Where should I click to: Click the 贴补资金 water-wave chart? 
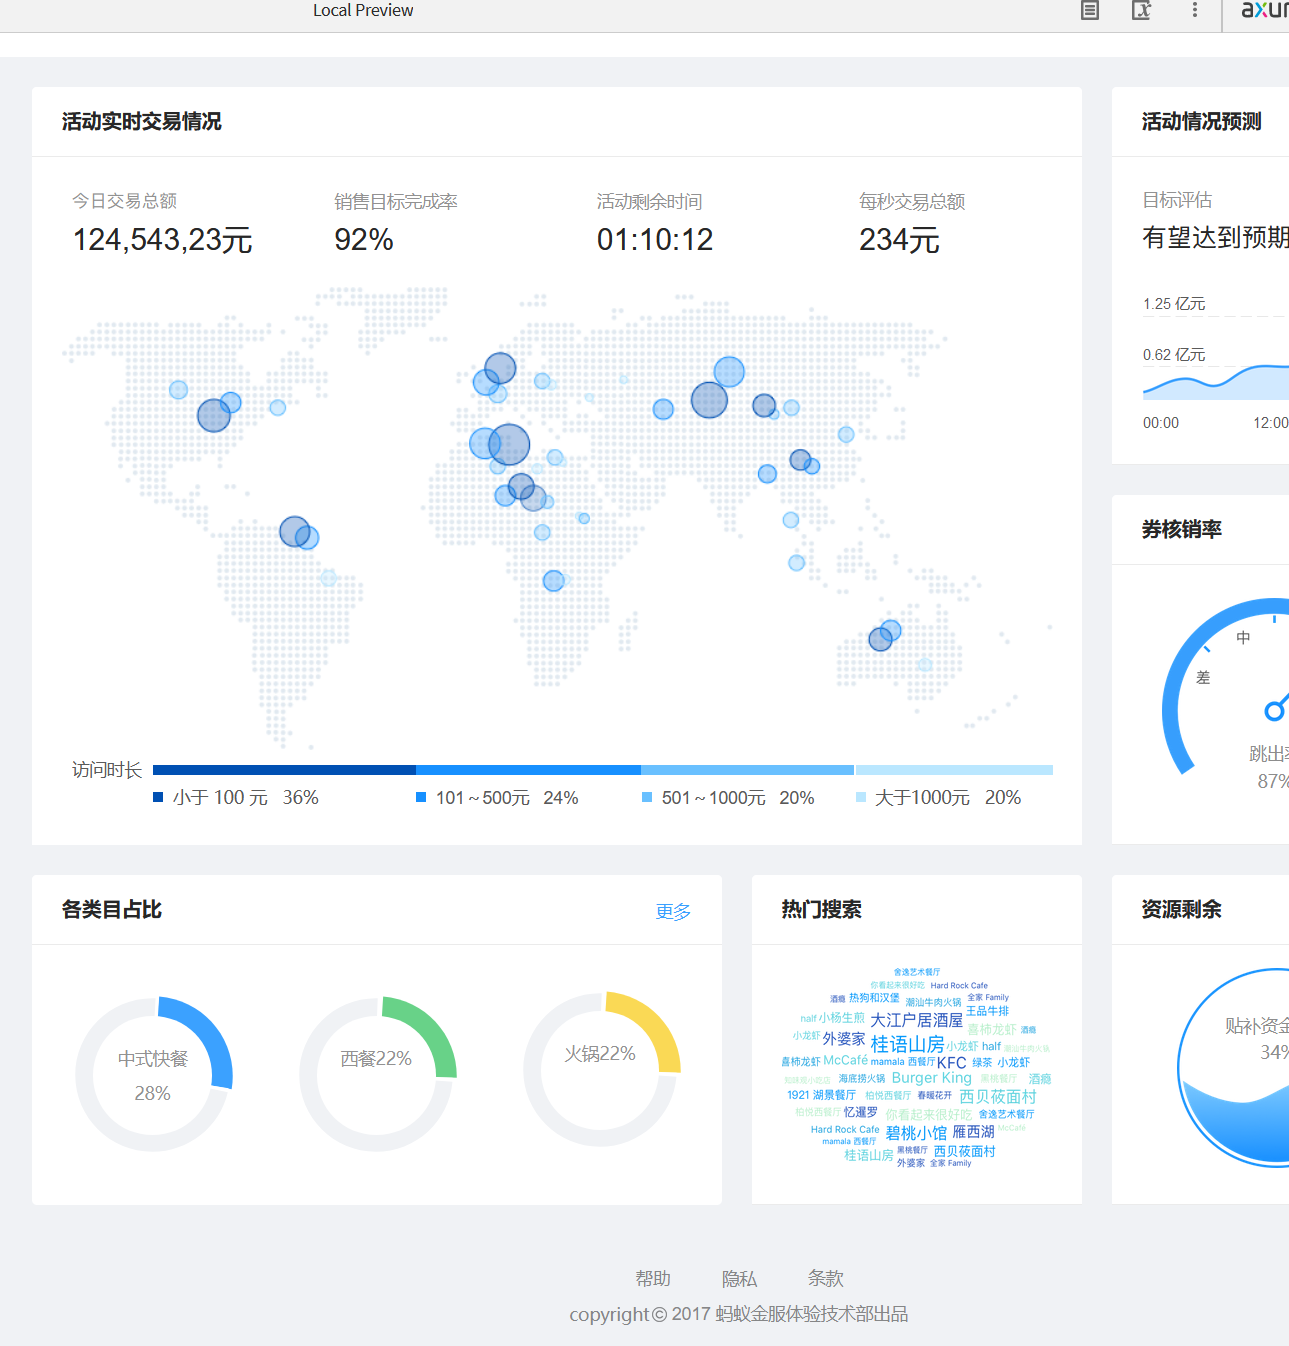(1235, 1067)
